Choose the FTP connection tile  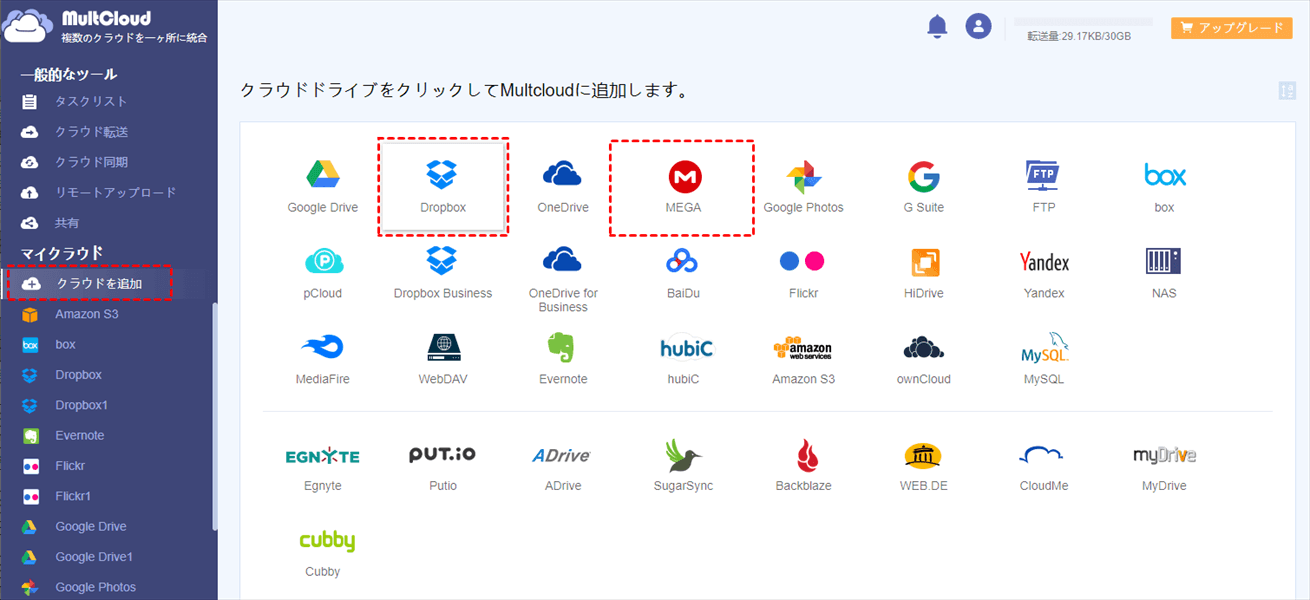1043,187
